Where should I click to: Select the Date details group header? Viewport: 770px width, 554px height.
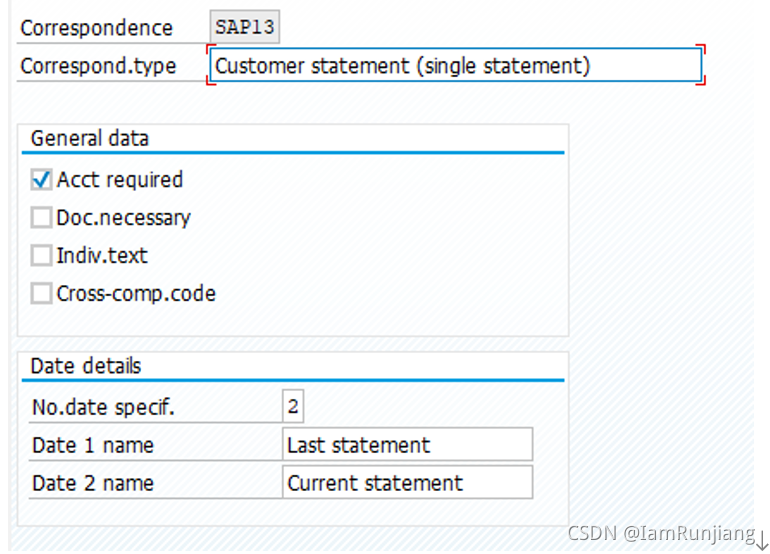[86, 366]
